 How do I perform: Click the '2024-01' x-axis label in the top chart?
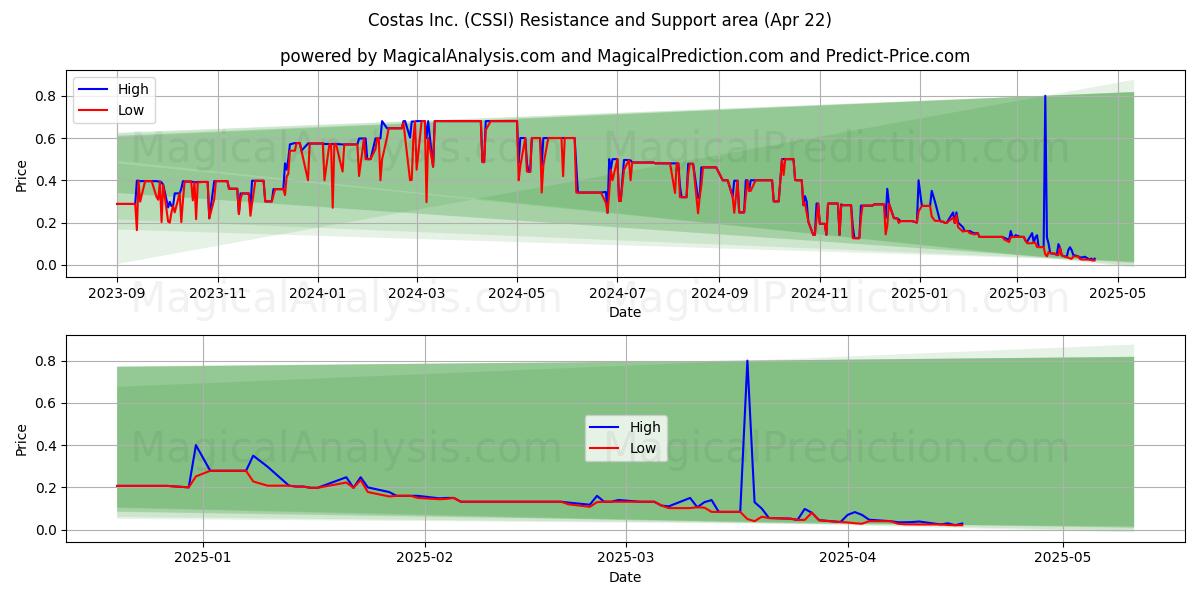coord(318,293)
